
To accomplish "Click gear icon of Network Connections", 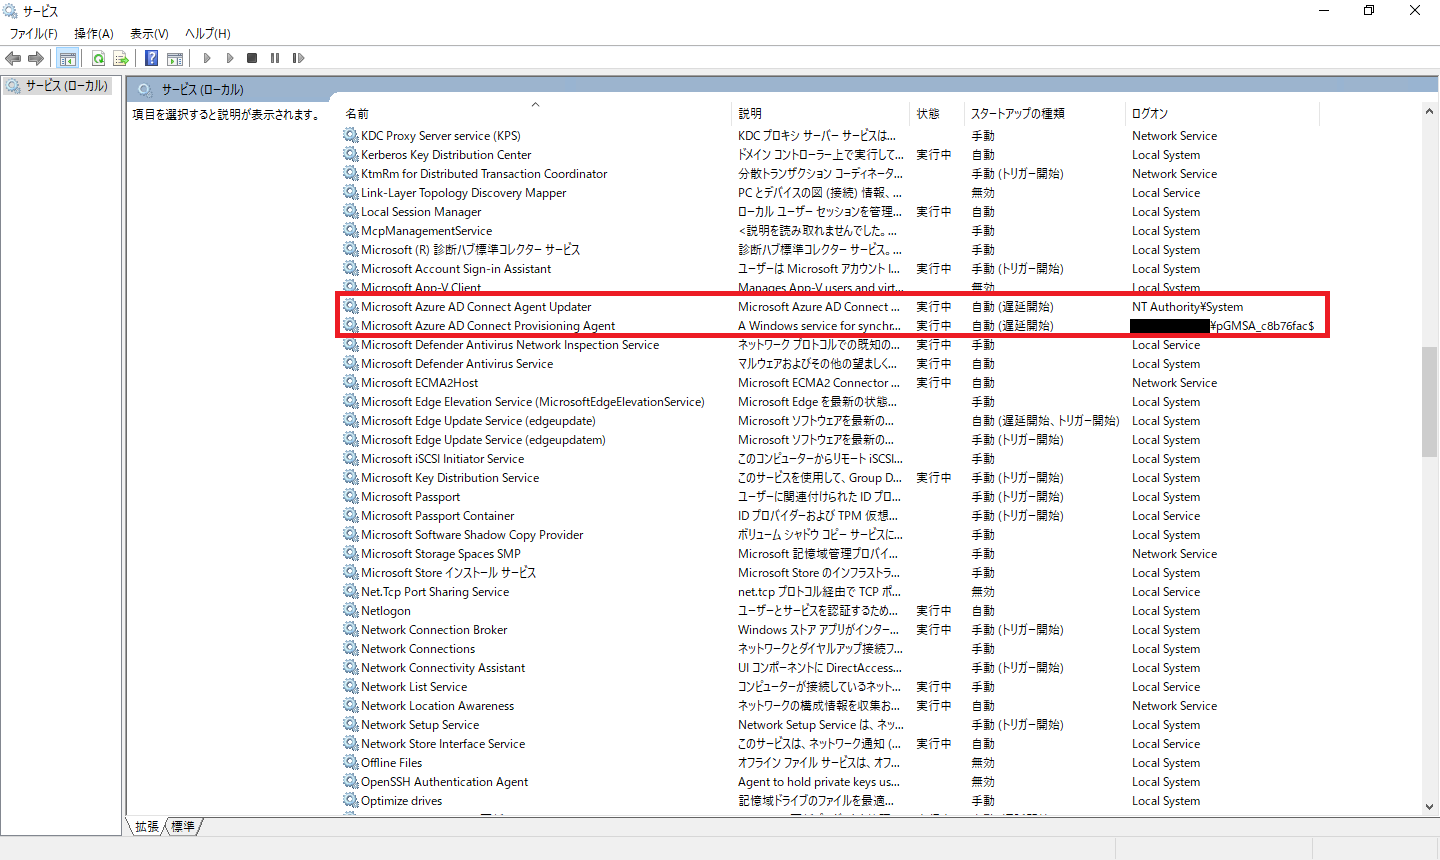I will pyautogui.click(x=350, y=648).
